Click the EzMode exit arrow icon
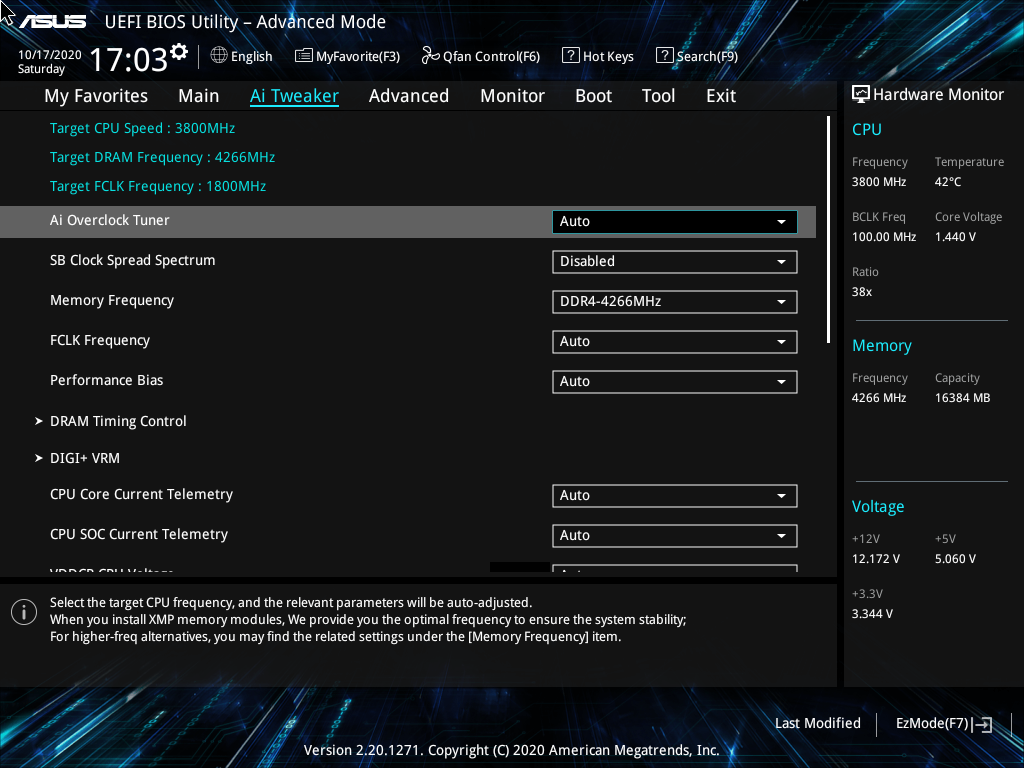This screenshot has width=1024, height=768. [982, 724]
